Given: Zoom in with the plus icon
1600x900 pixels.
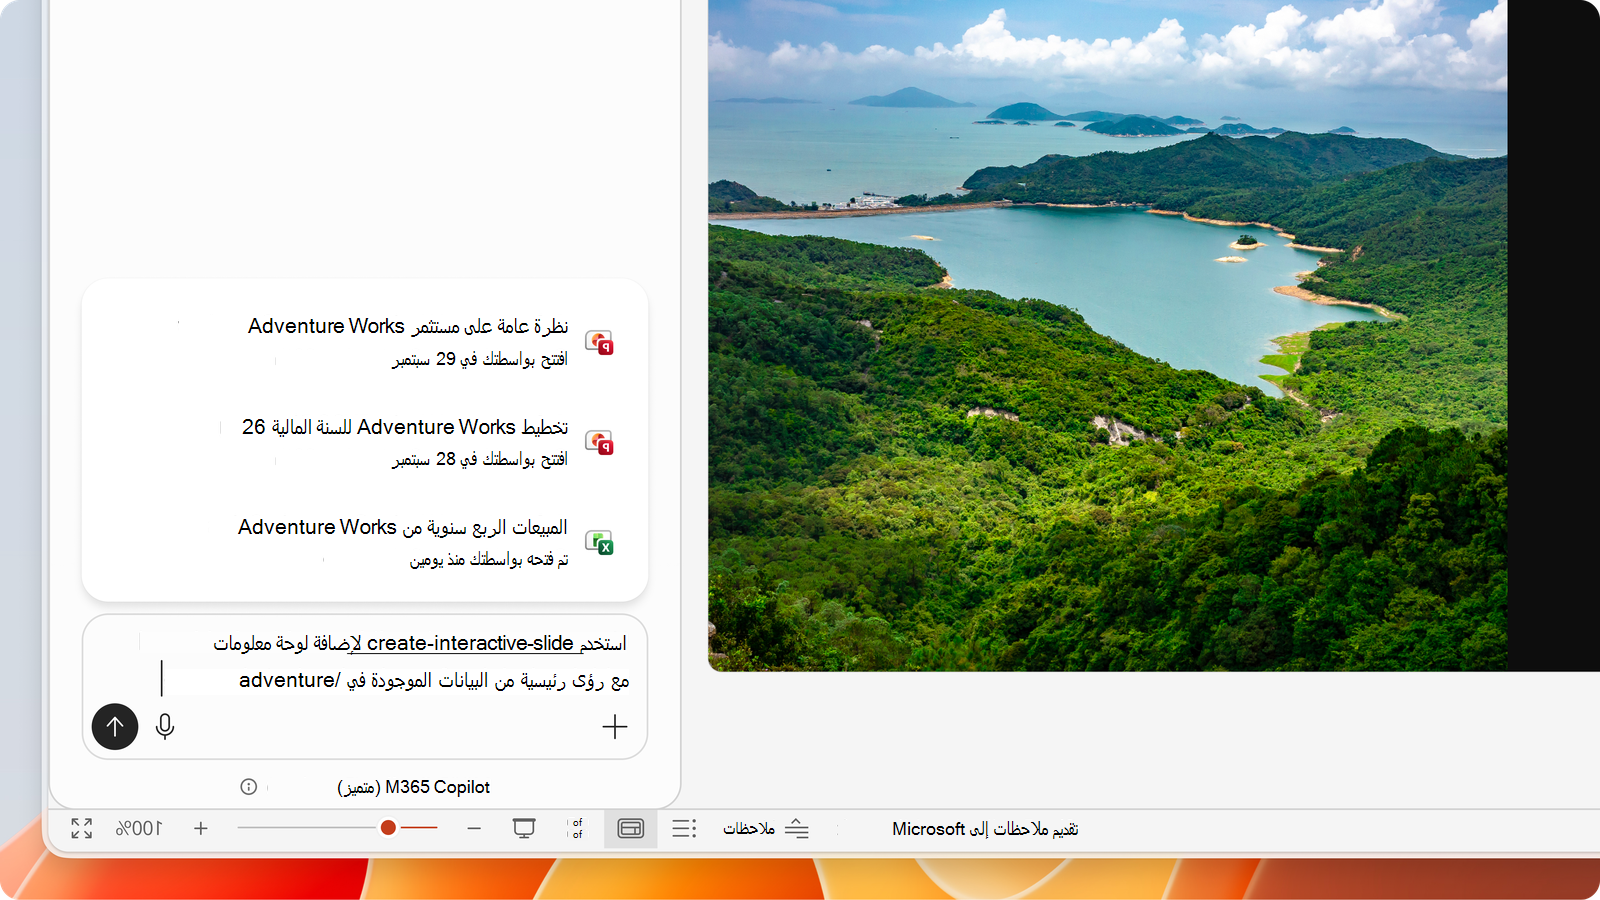Looking at the screenshot, I should click(201, 828).
